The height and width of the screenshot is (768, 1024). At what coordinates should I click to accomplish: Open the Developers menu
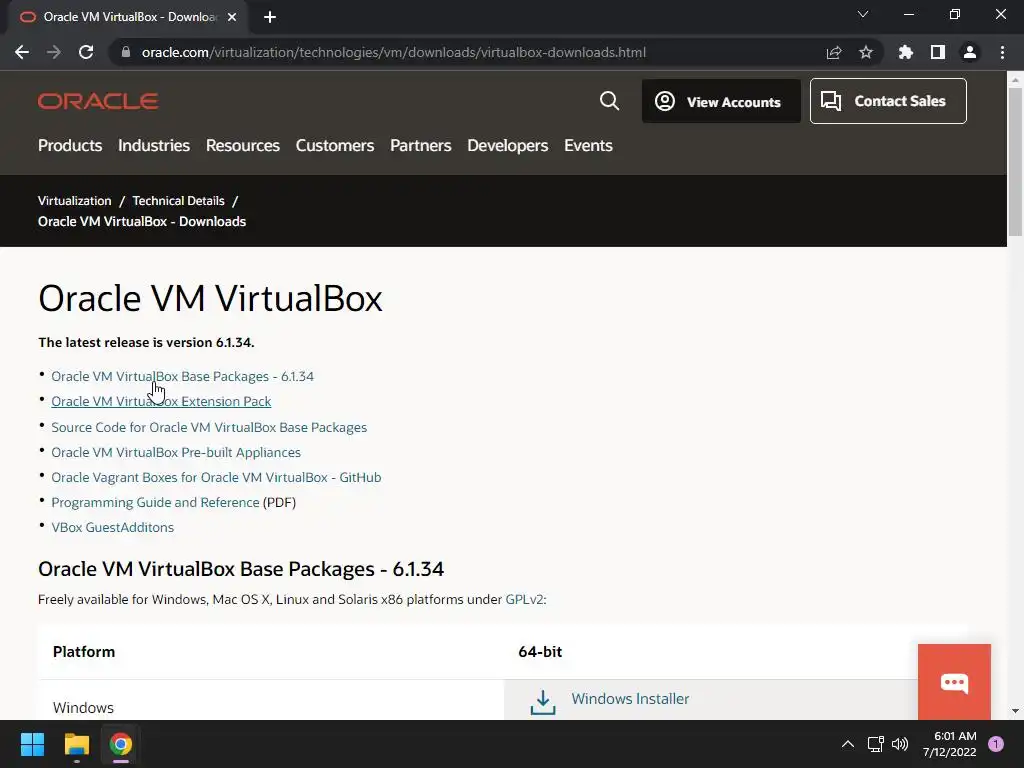click(507, 146)
